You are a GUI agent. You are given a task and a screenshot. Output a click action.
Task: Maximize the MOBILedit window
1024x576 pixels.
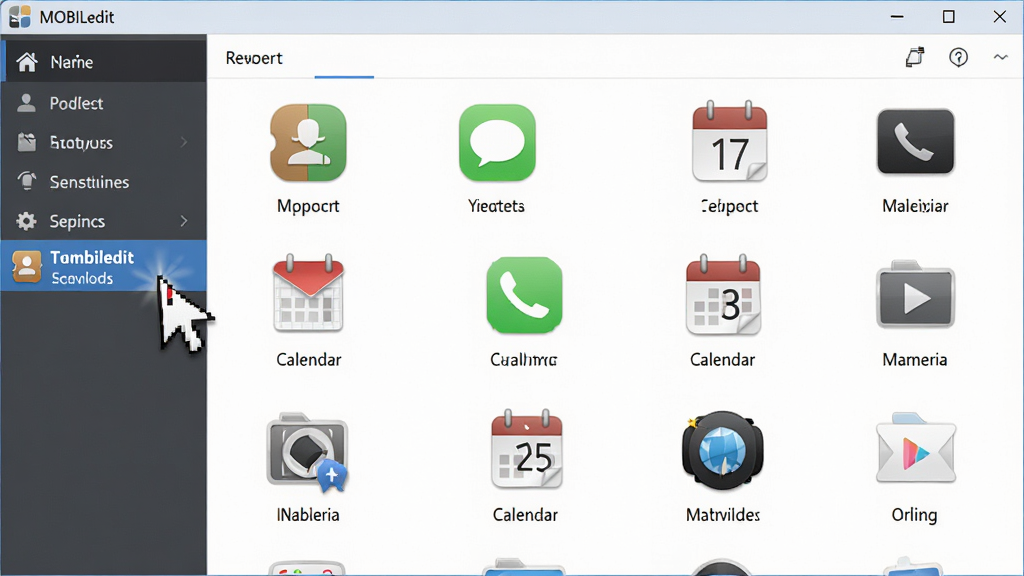click(948, 17)
